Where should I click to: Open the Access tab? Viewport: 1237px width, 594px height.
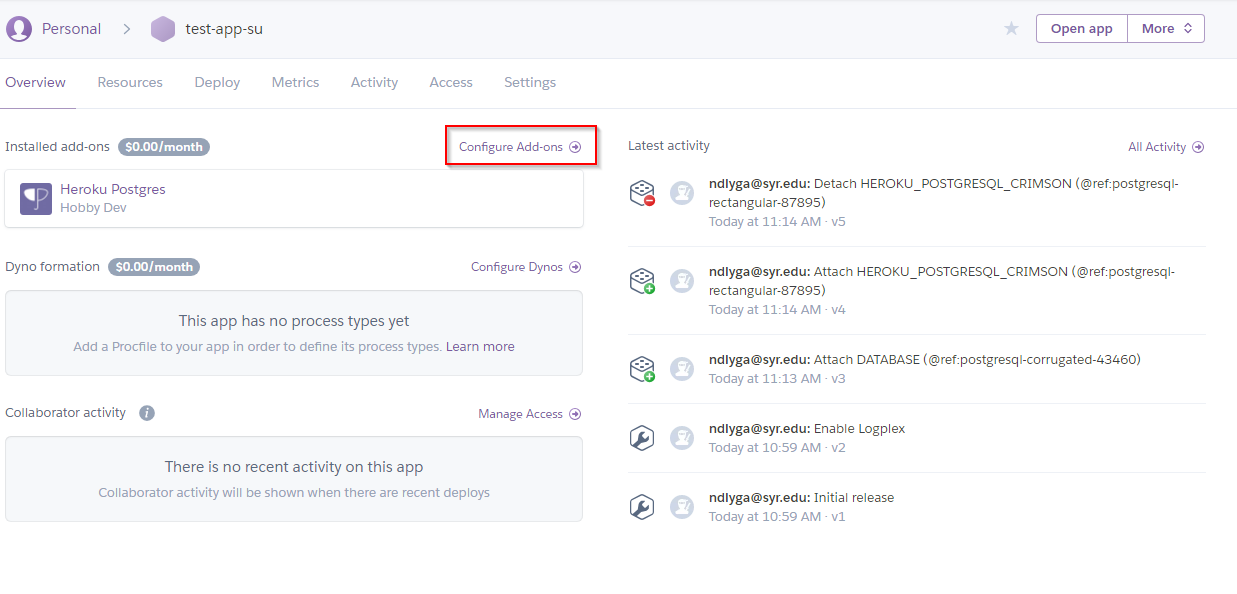tap(451, 83)
